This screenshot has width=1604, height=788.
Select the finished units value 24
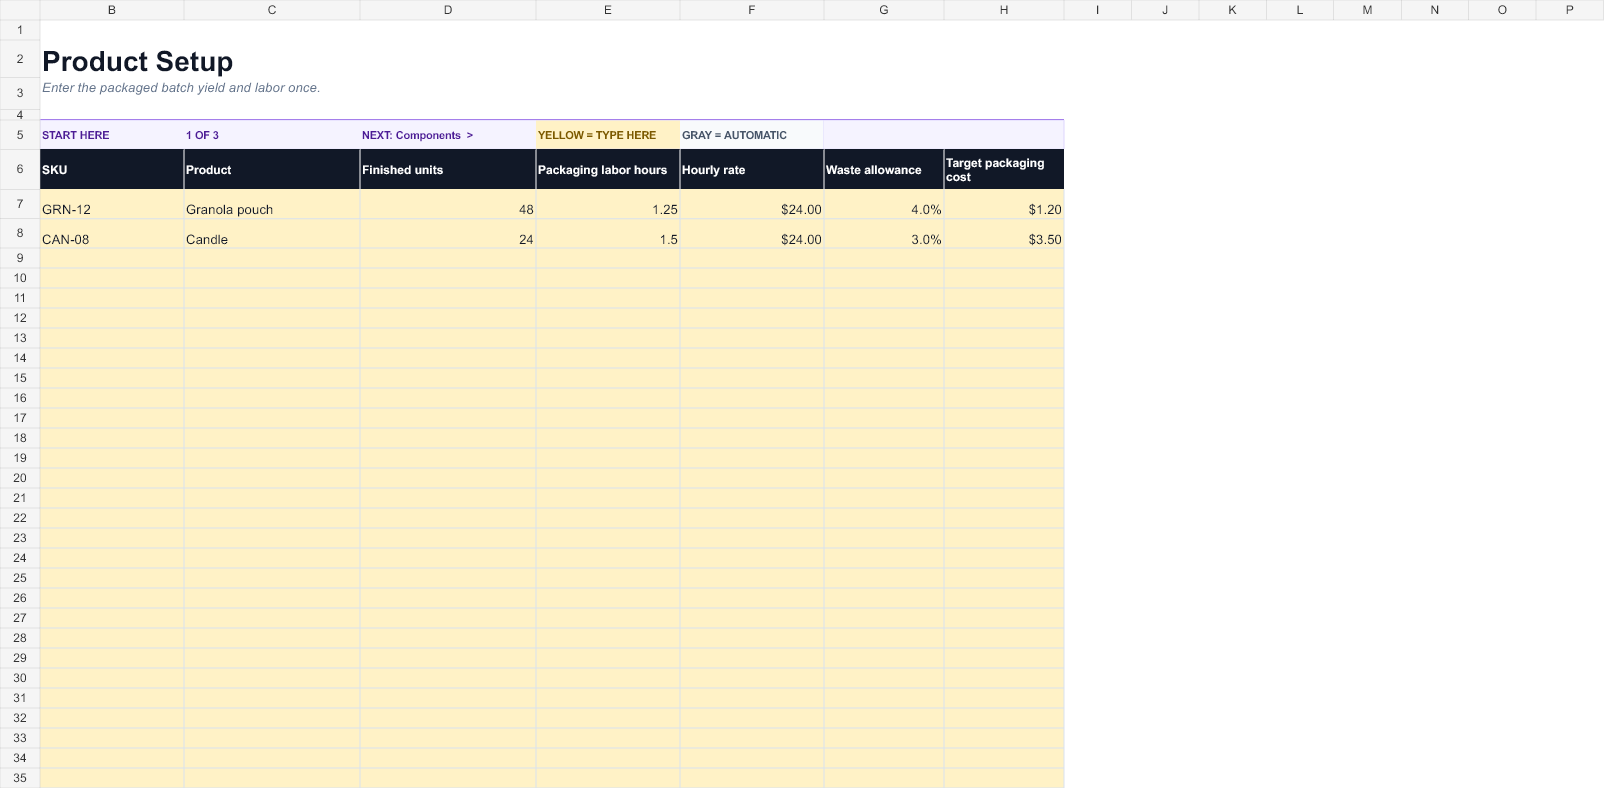pyautogui.click(x=448, y=234)
